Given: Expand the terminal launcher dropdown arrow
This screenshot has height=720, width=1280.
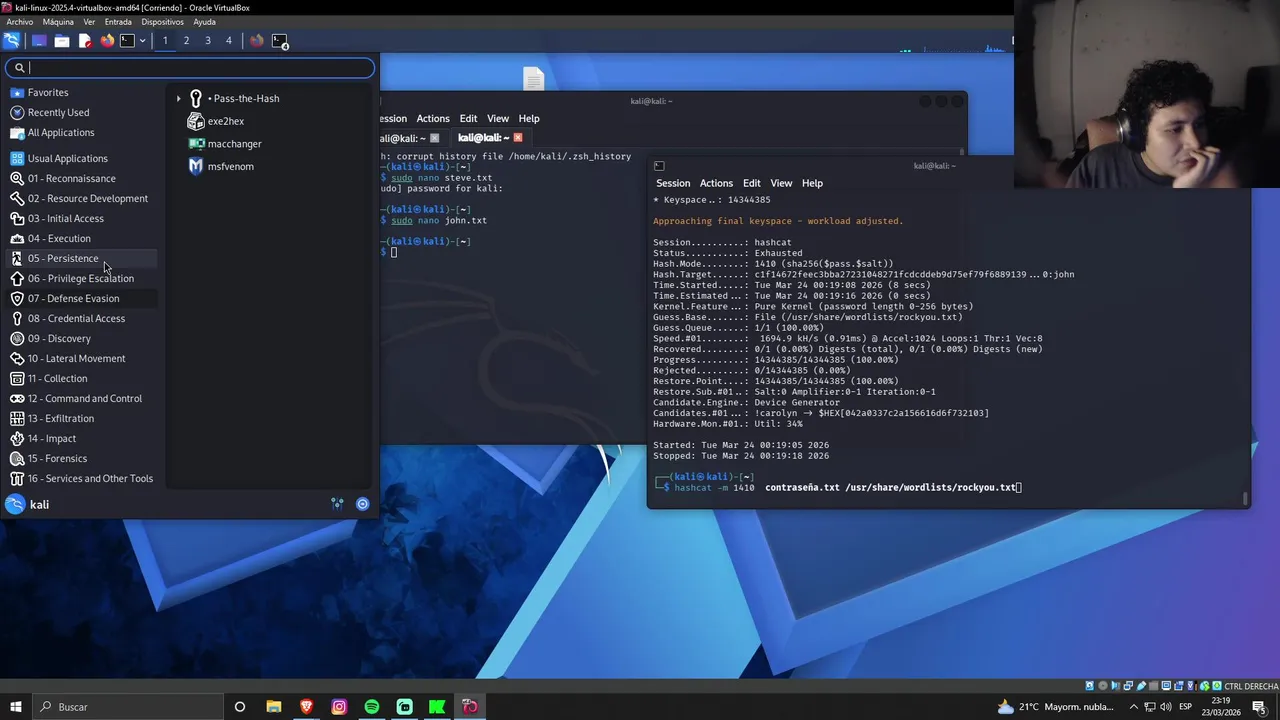Looking at the screenshot, I should pyautogui.click(x=142, y=41).
